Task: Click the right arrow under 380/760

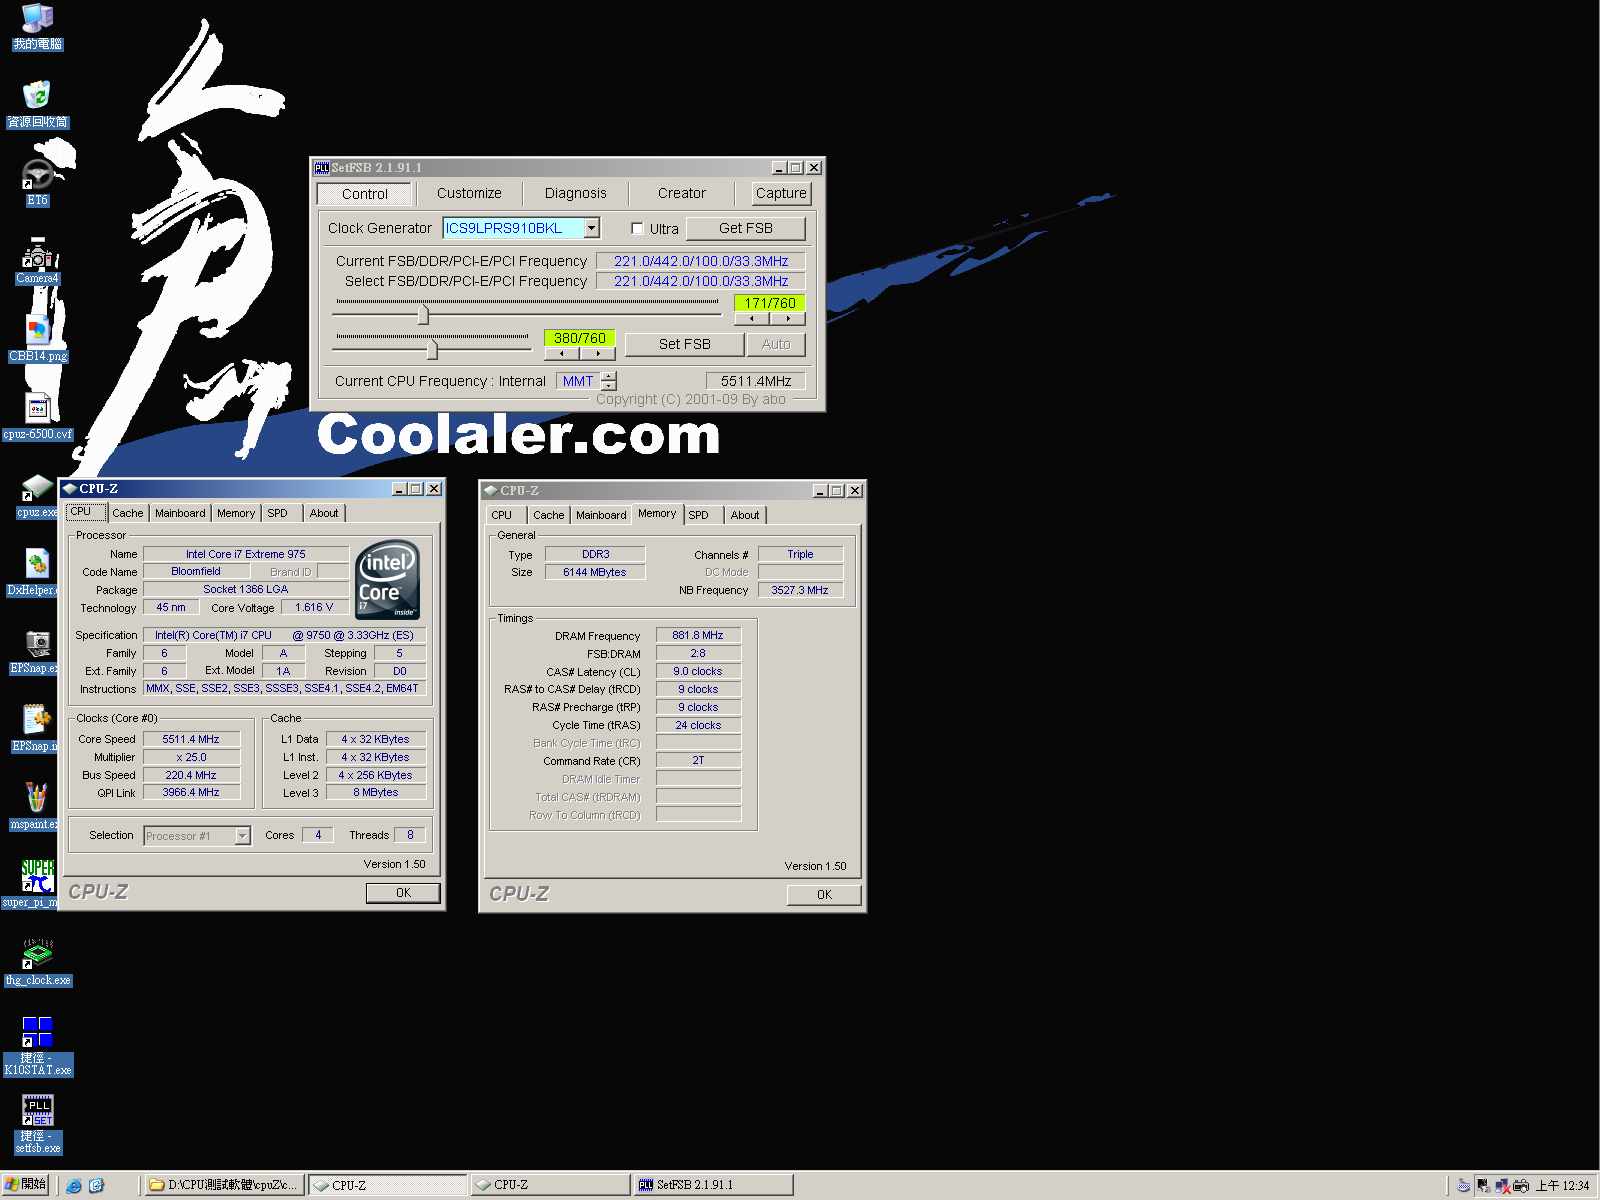Action: click(x=598, y=353)
